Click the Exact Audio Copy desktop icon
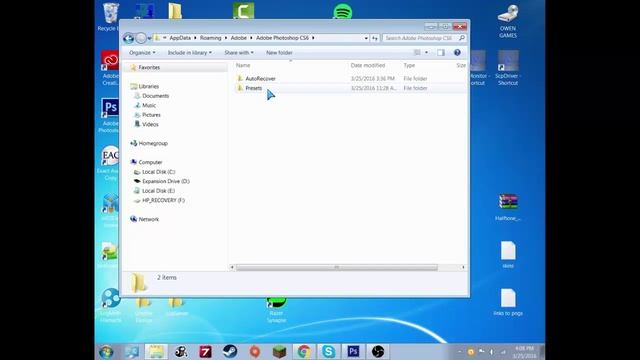Screen dimensions: 640x360 109,163
